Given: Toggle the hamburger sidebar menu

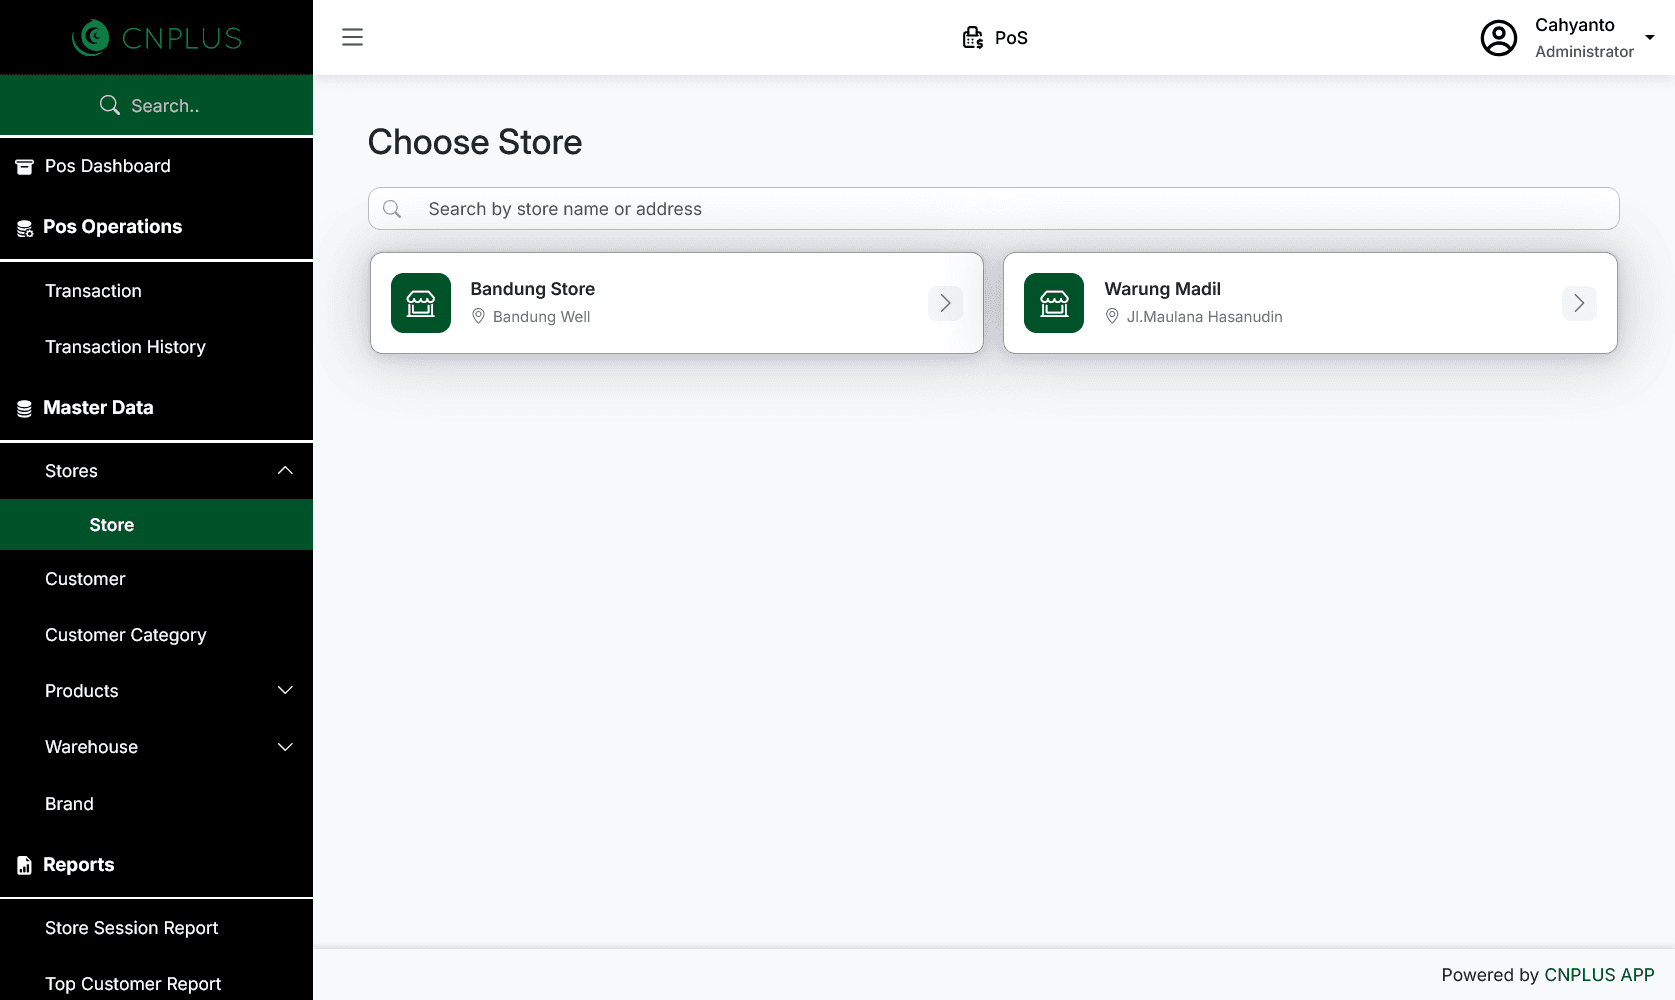Looking at the screenshot, I should point(352,38).
